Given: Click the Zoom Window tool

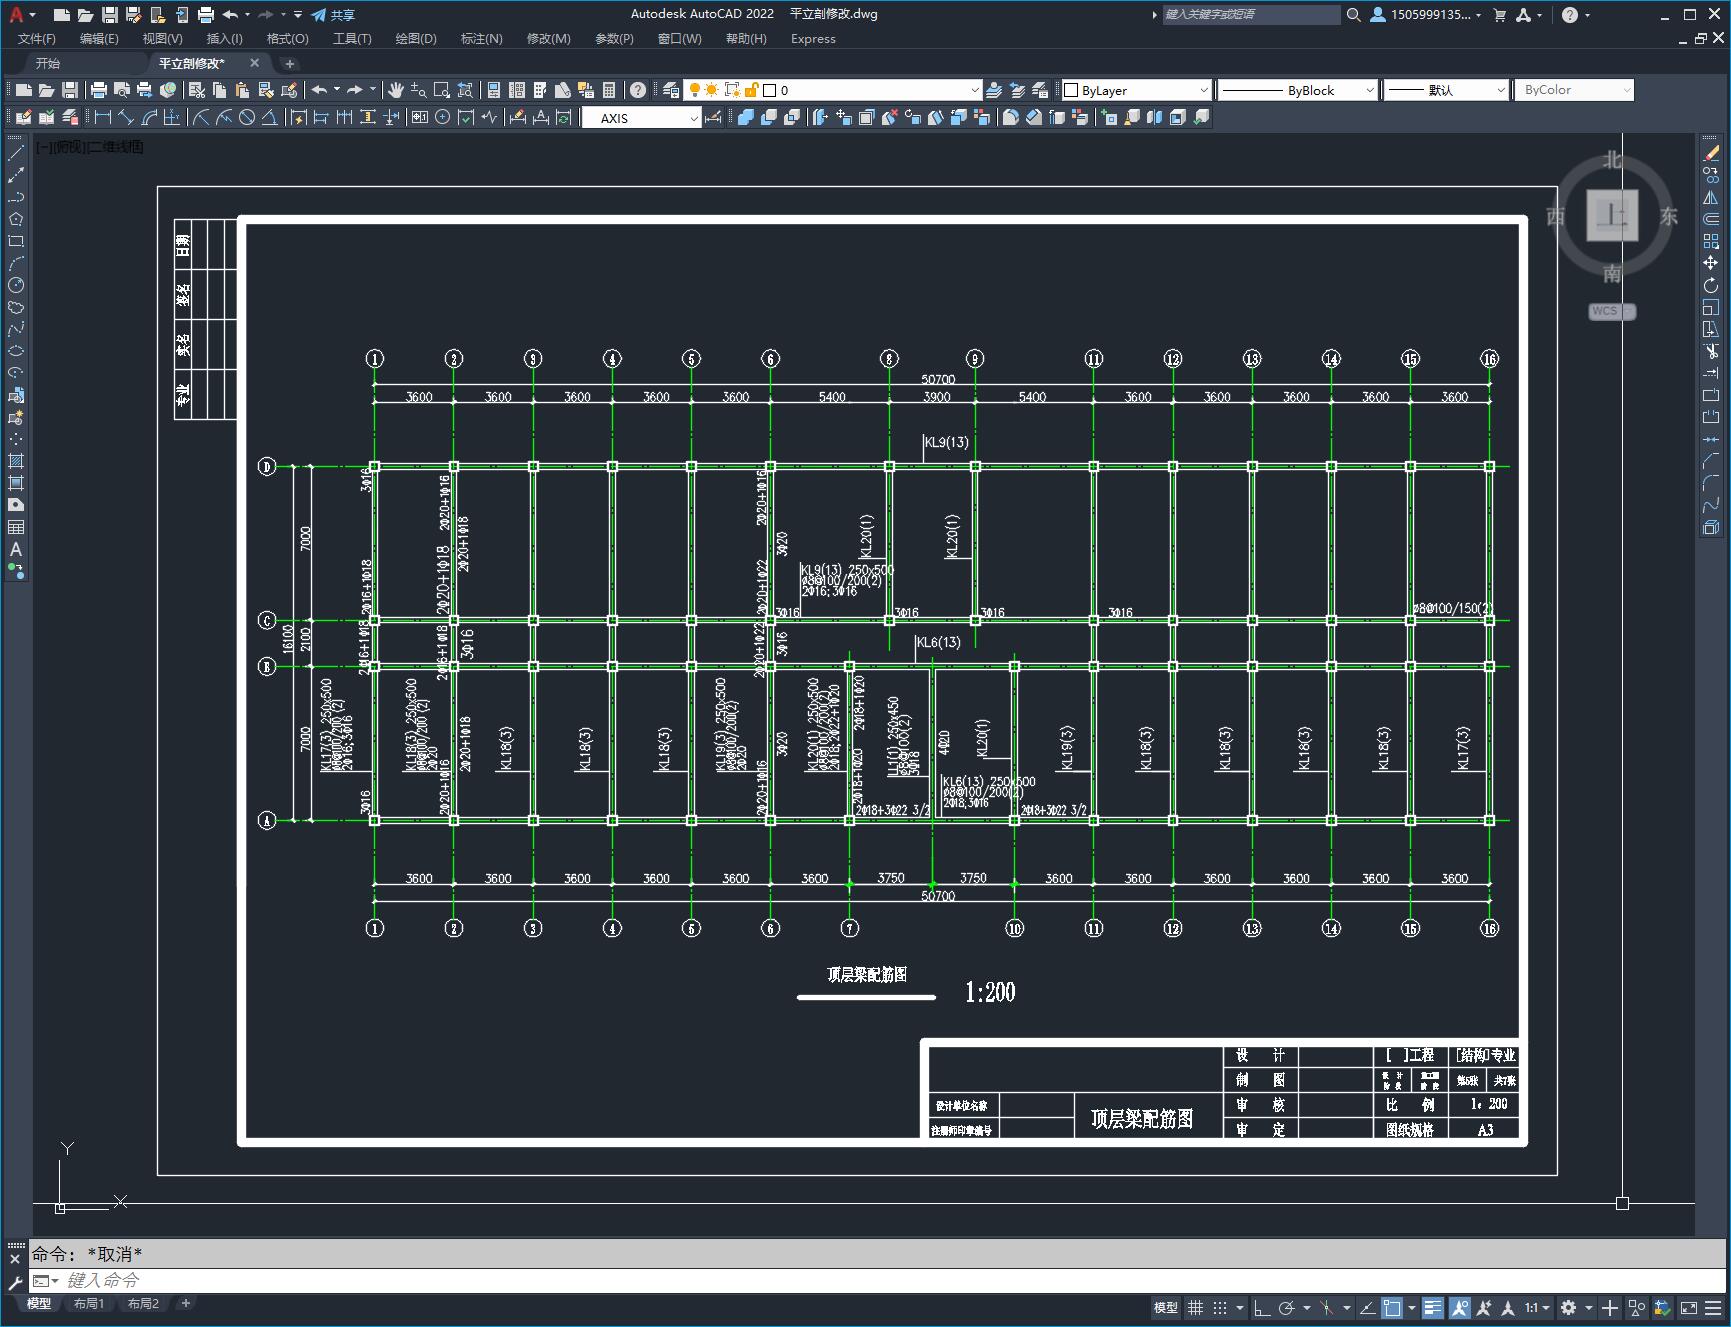Looking at the screenshot, I should [442, 90].
